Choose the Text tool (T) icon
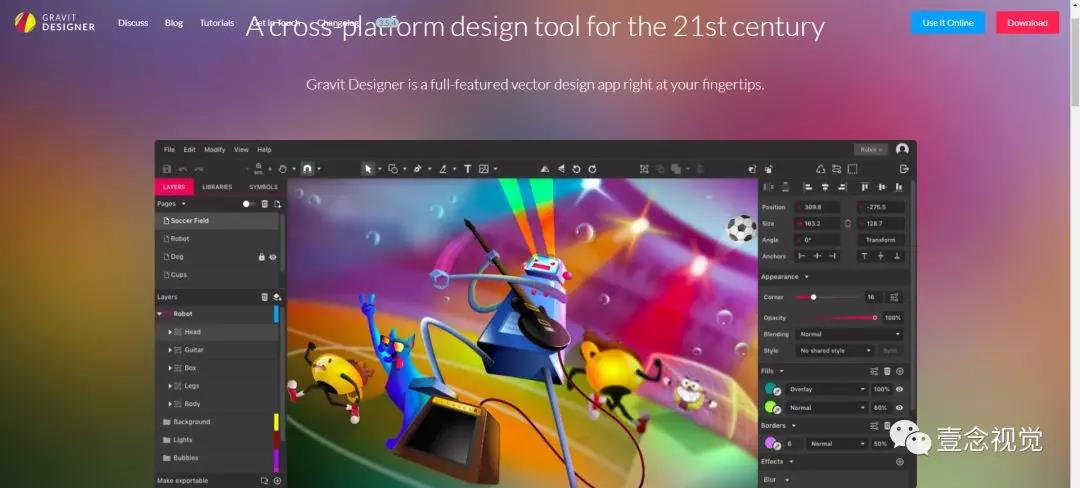Viewport: 1080px width, 488px height. pyautogui.click(x=467, y=169)
